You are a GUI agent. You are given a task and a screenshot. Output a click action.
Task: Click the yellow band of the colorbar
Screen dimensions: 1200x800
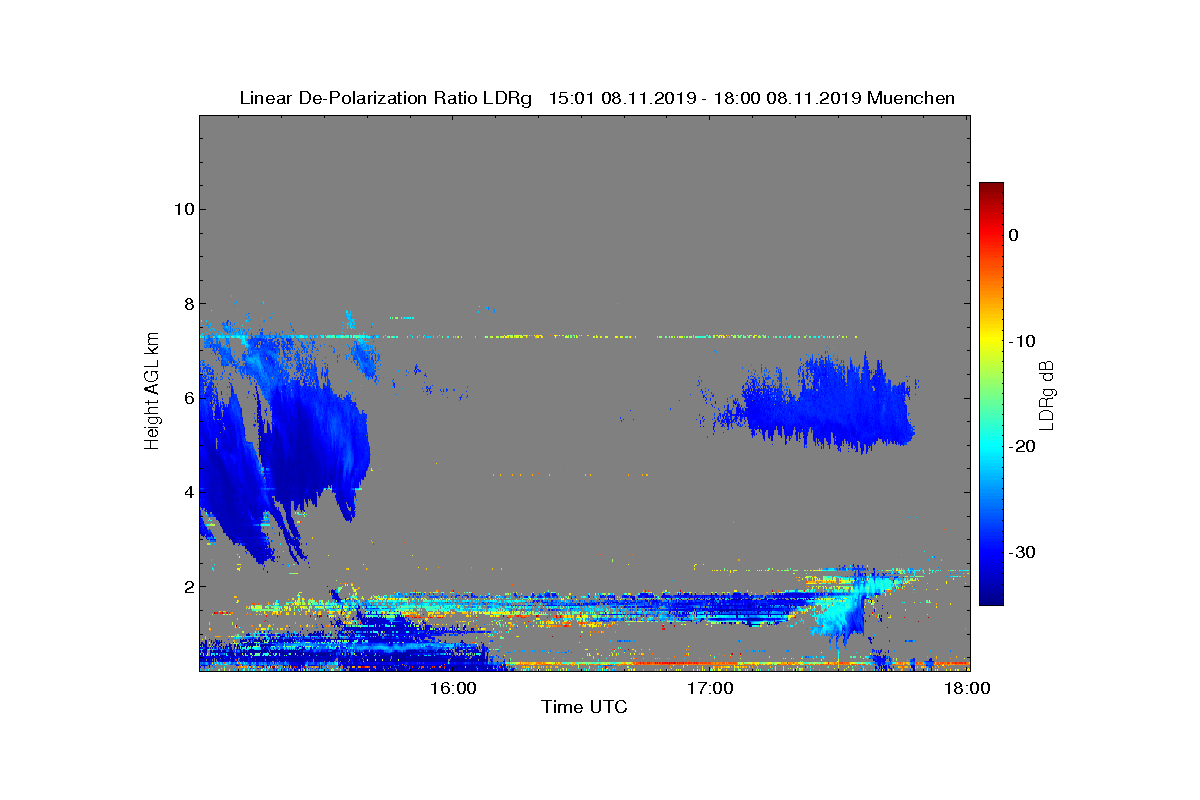click(991, 341)
